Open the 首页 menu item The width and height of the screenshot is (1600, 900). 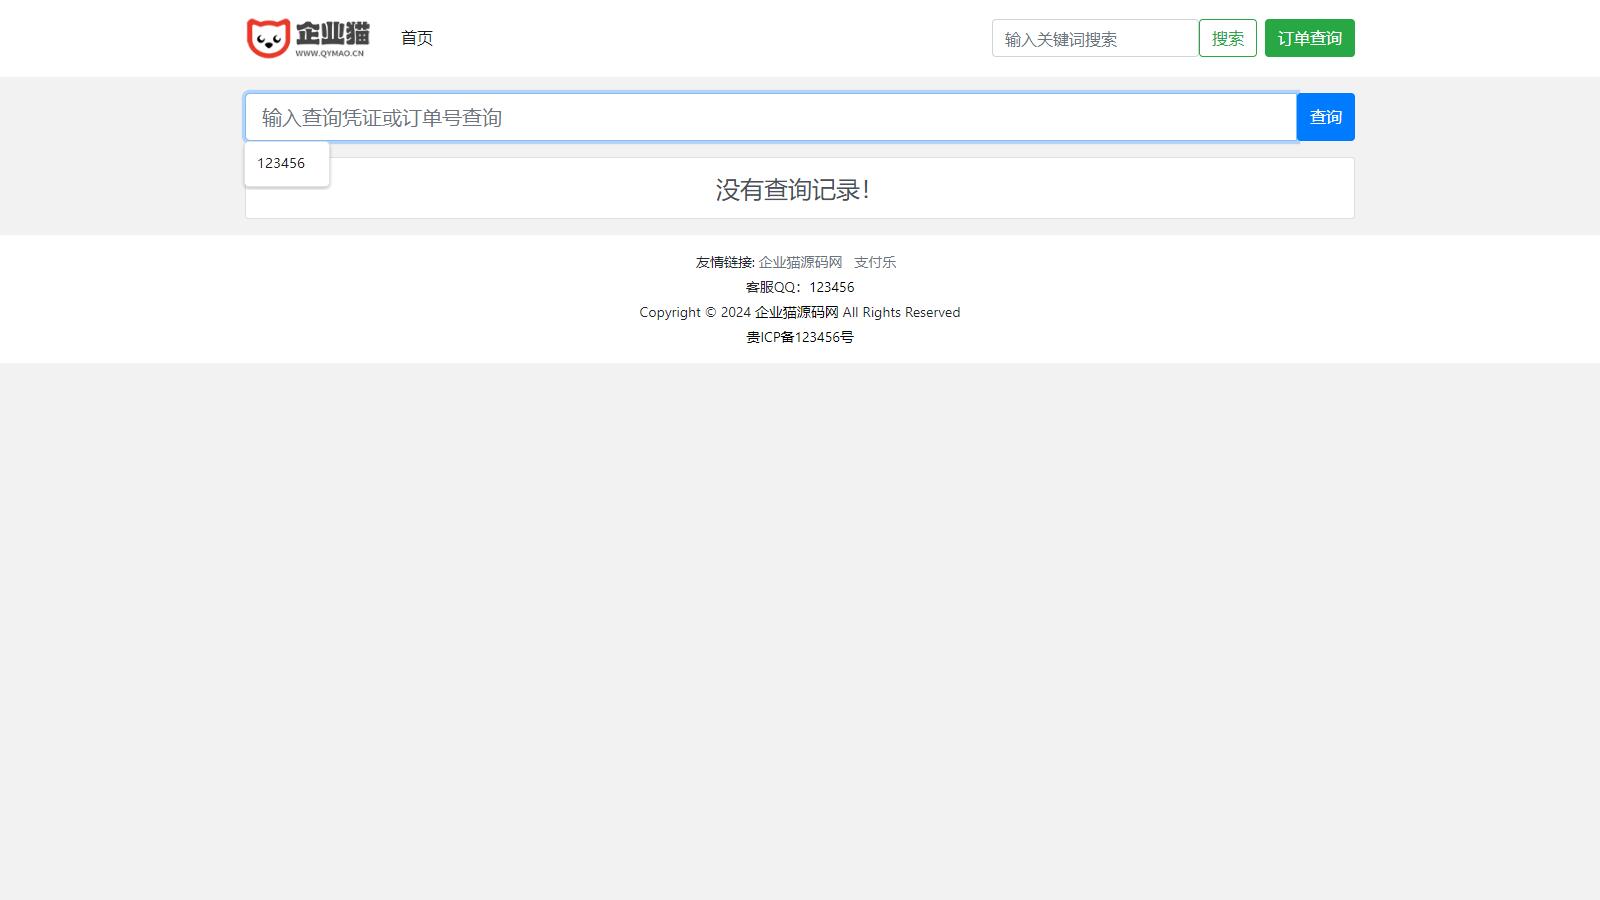point(416,38)
